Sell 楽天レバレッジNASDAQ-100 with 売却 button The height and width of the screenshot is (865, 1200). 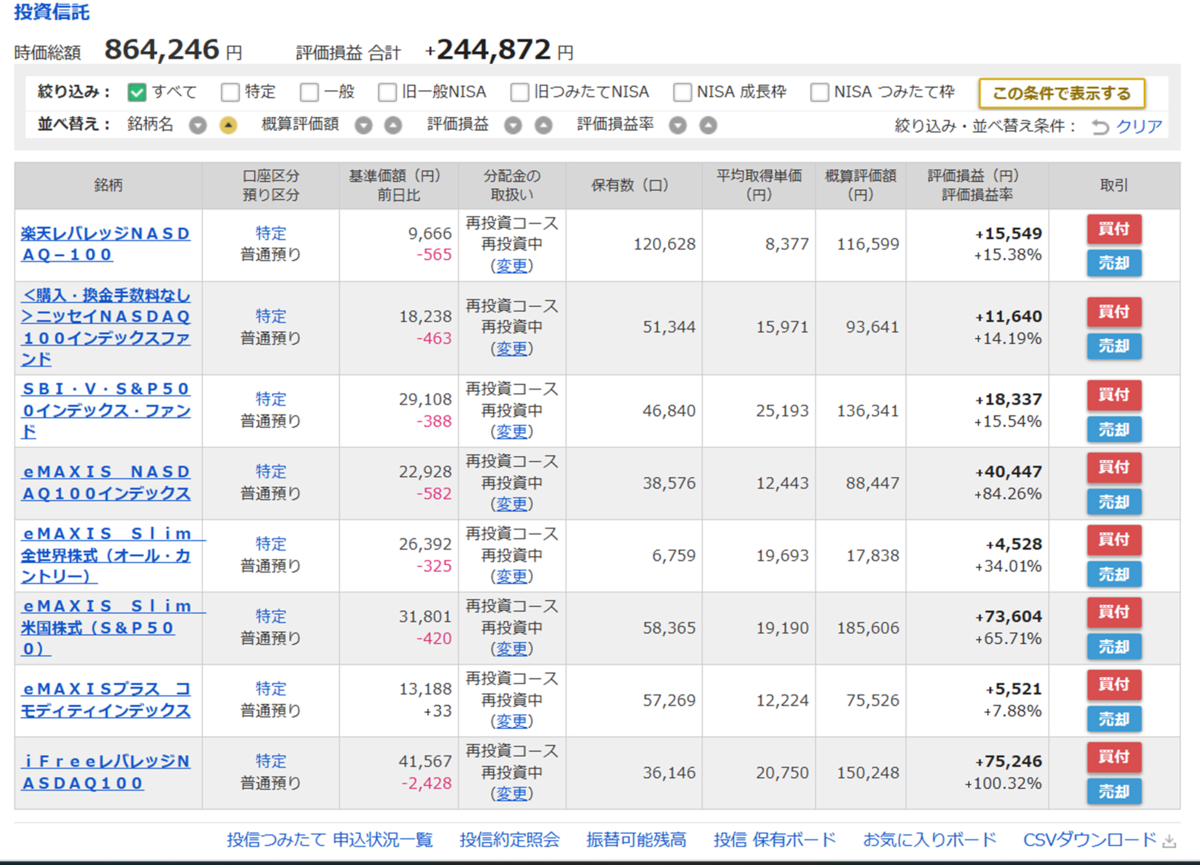tap(1114, 263)
